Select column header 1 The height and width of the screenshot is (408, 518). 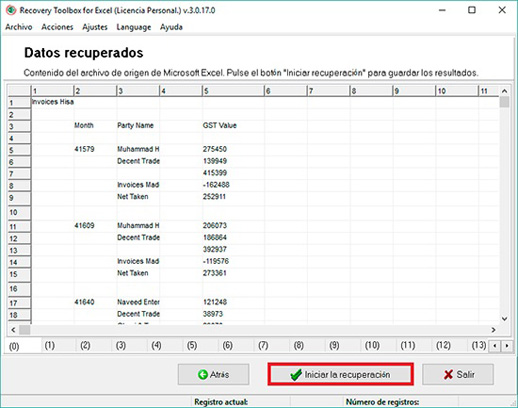(x=52, y=91)
